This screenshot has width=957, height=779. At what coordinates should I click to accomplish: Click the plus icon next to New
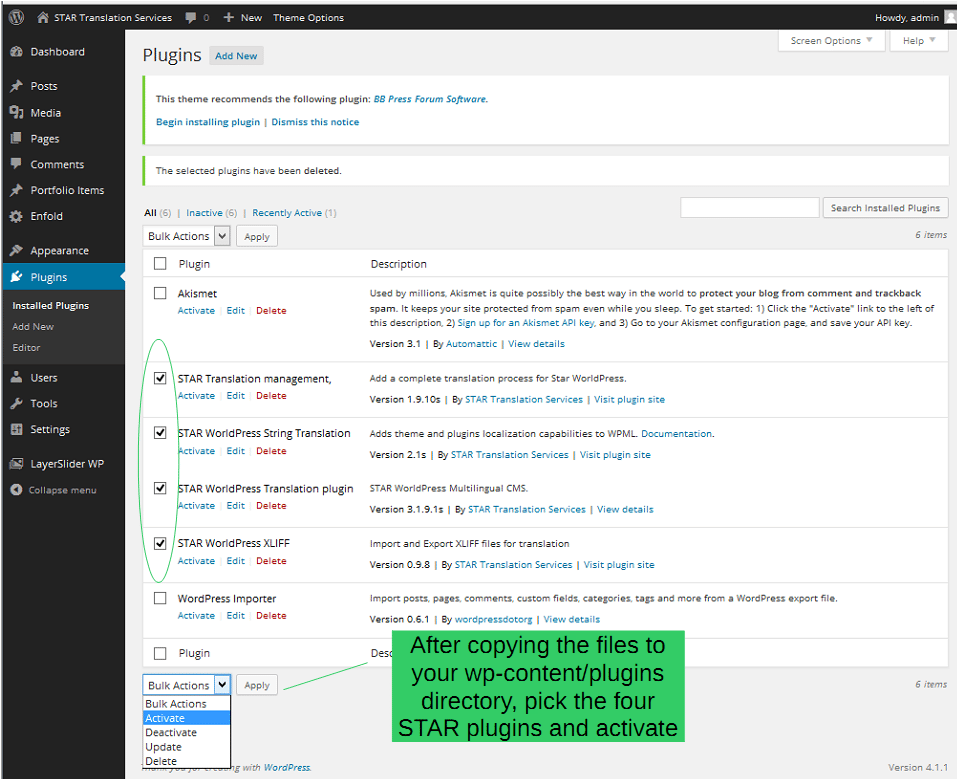[x=229, y=17]
